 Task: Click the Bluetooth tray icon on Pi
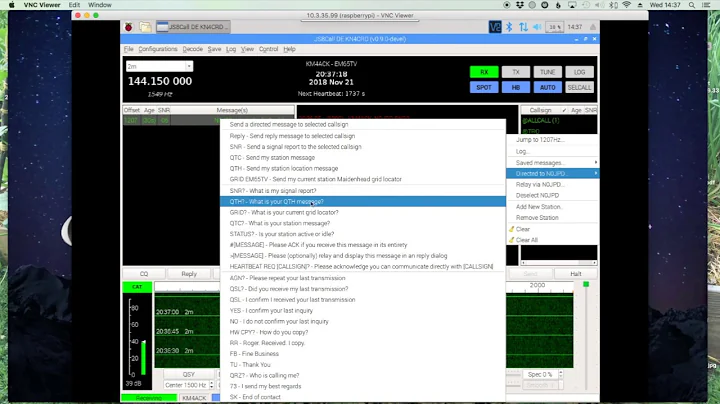(x=509, y=27)
